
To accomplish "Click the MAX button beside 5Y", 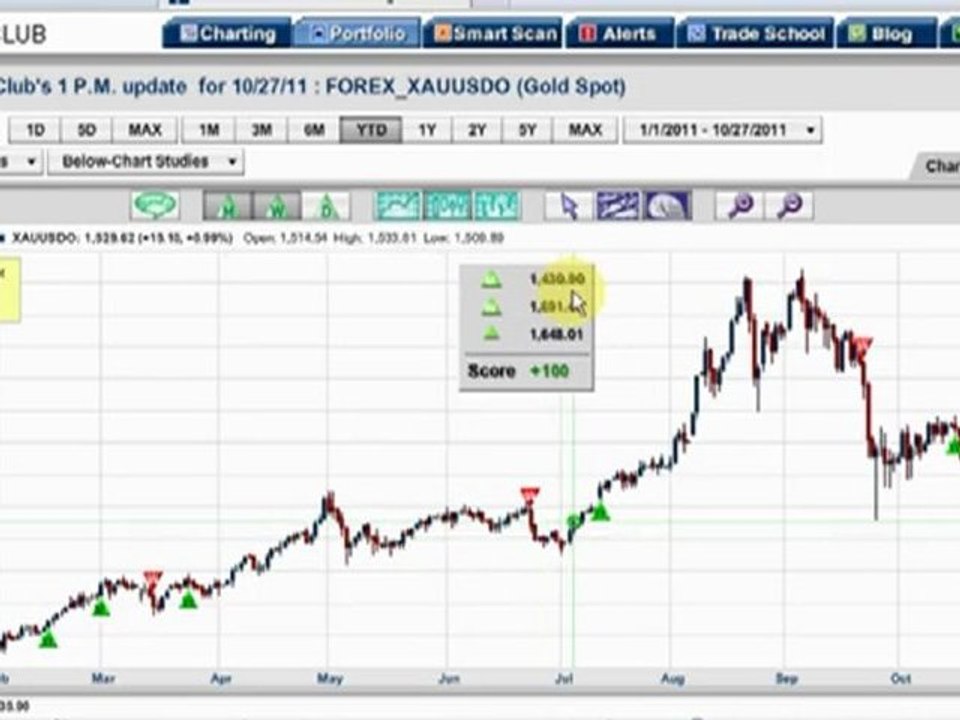I will (x=585, y=130).
